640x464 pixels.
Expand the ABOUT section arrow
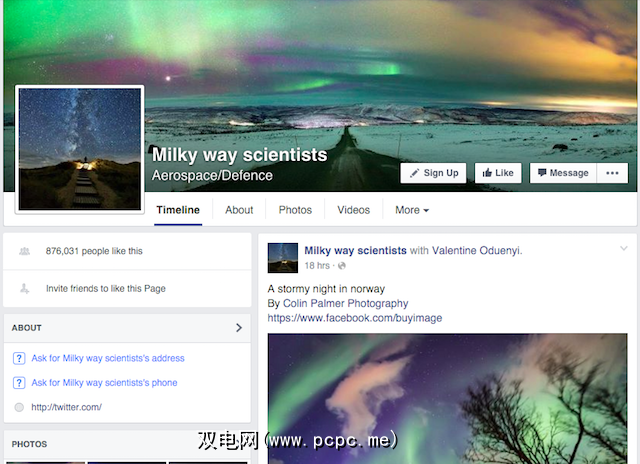click(x=239, y=328)
